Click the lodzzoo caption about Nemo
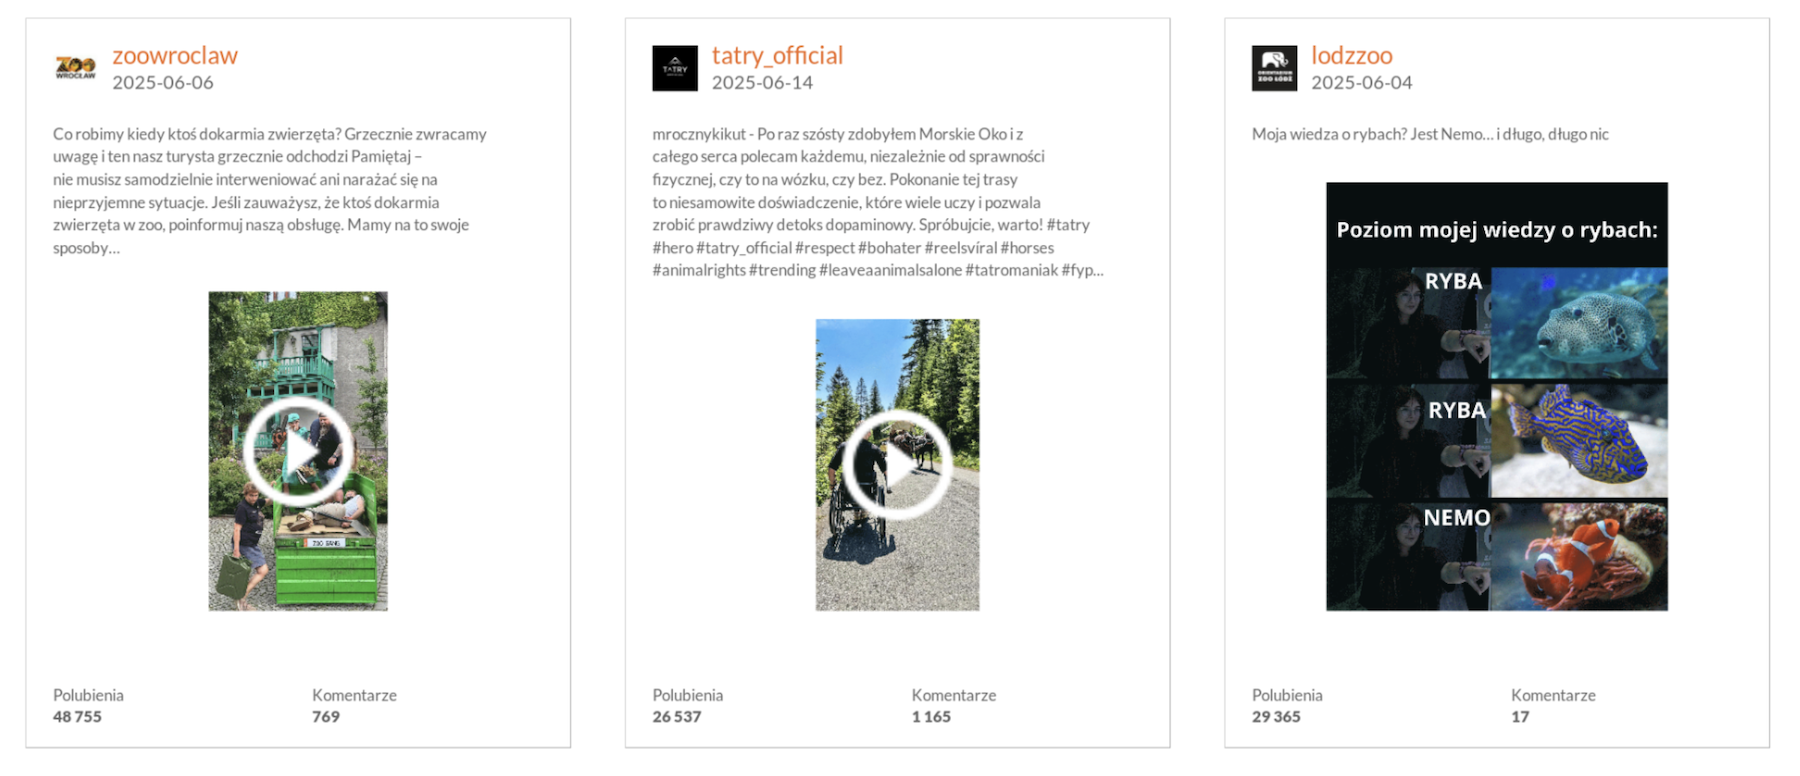Screen dimensions: 1800x776 (x=1430, y=134)
